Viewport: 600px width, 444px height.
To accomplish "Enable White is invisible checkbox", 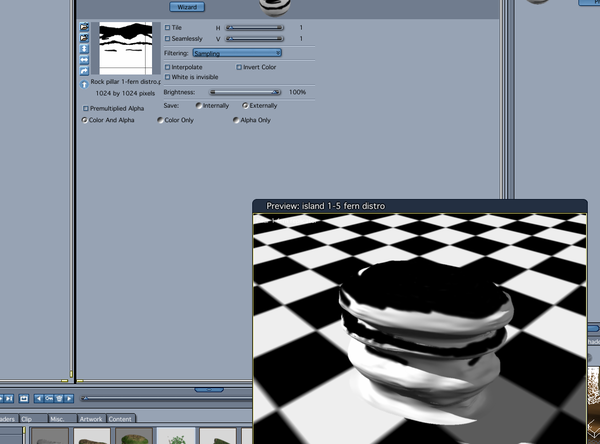I will pyautogui.click(x=167, y=77).
